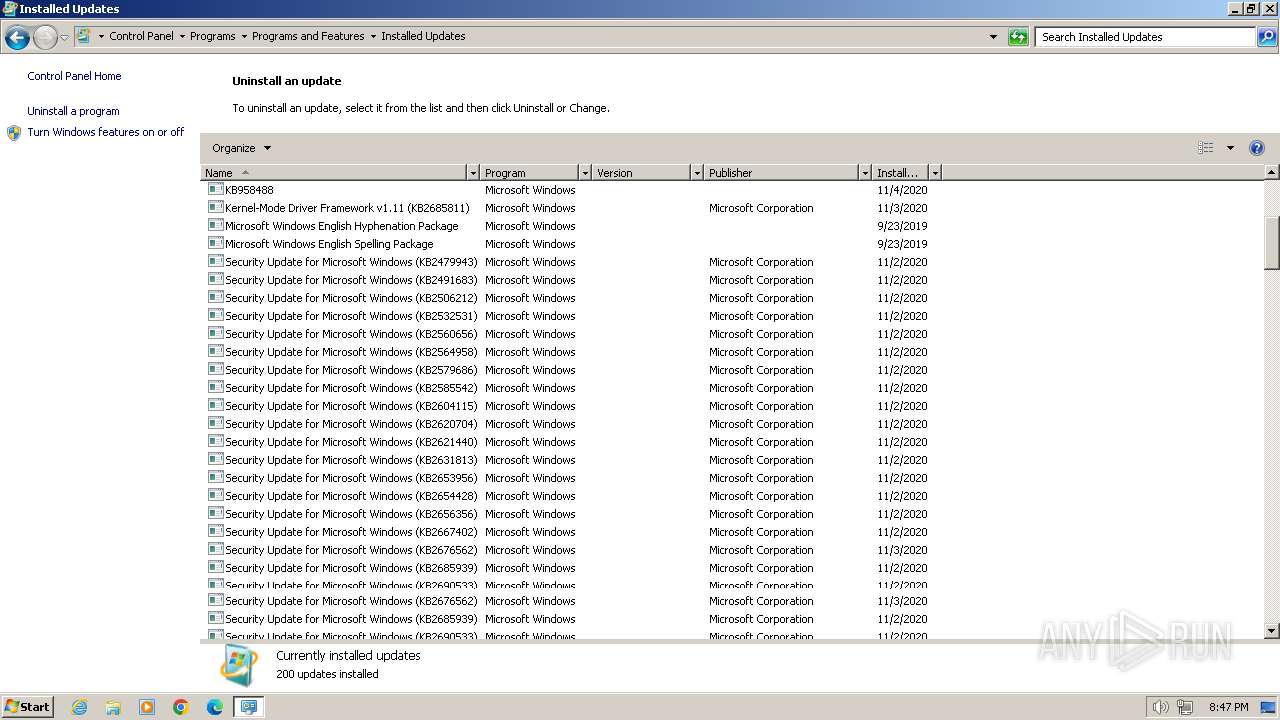
Task: Click icon beside Security Update KB2585542
Action: [x=215, y=387]
